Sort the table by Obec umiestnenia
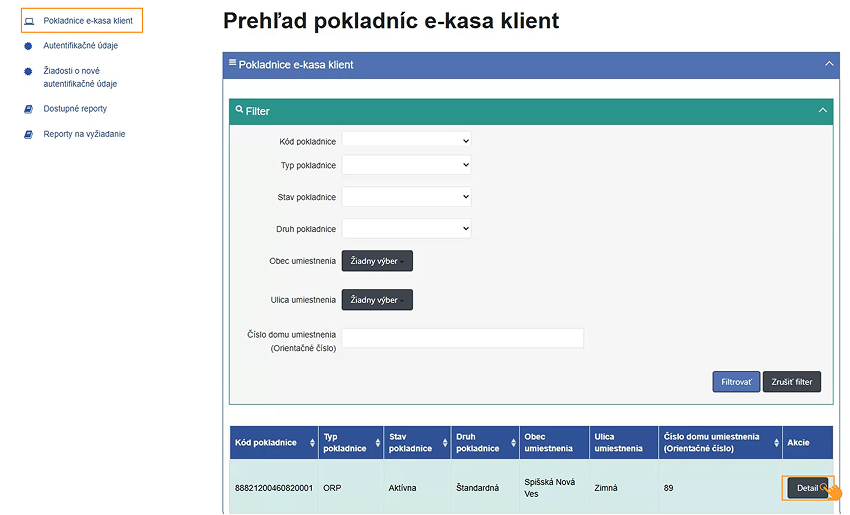 pyautogui.click(x=584, y=443)
